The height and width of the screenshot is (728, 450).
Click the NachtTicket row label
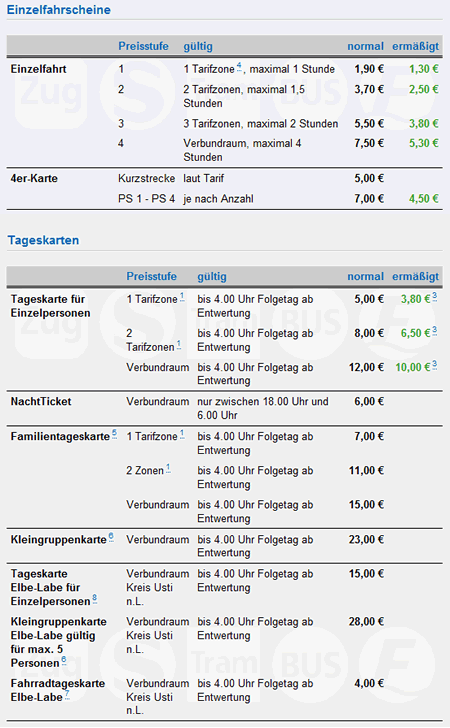tap(41, 402)
